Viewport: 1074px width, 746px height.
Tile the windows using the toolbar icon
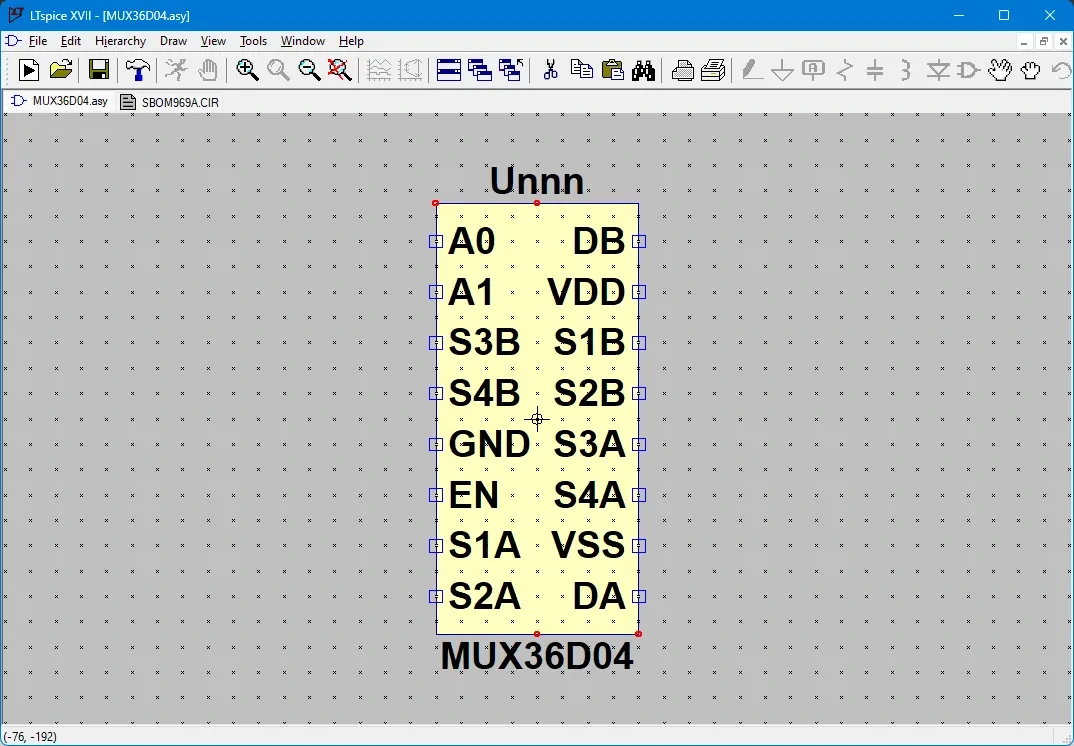pyautogui.click(x=449, y=70)
